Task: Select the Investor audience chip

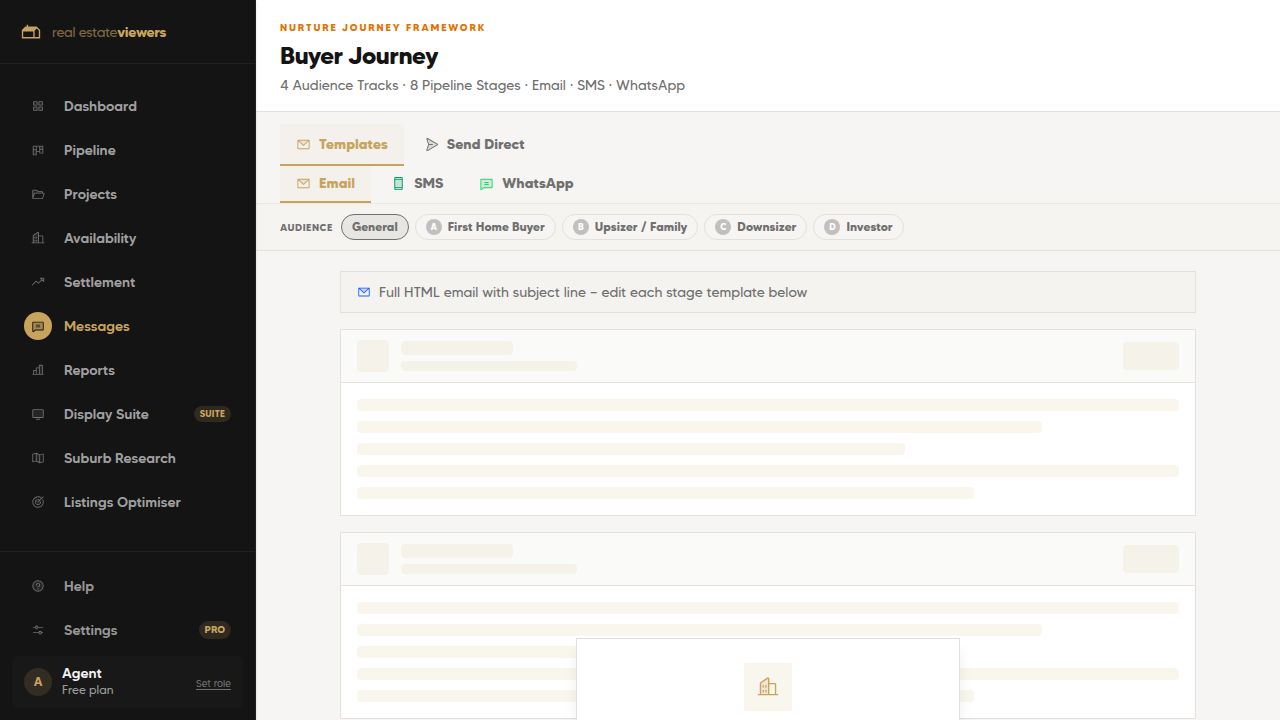Action: 858,227
